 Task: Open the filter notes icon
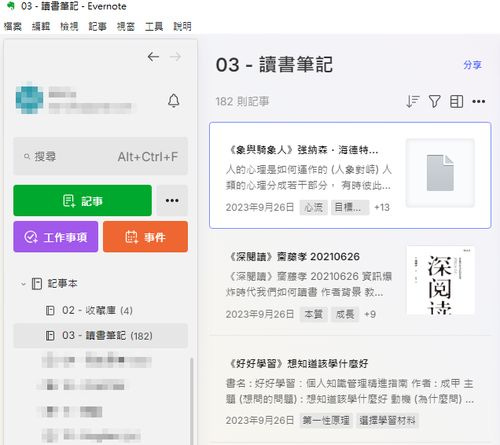pyautogui.click(x=434, y=101)
